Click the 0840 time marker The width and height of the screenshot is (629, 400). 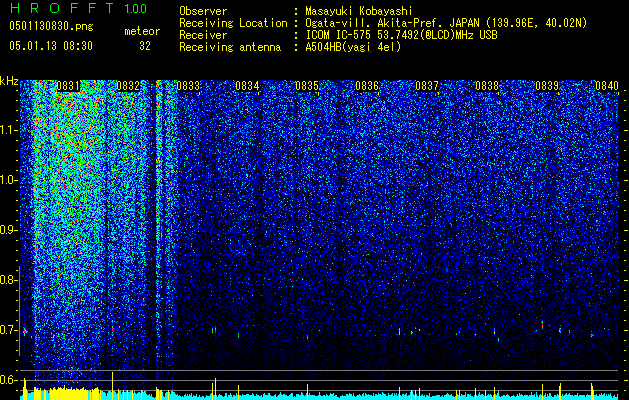coord(607,86)
